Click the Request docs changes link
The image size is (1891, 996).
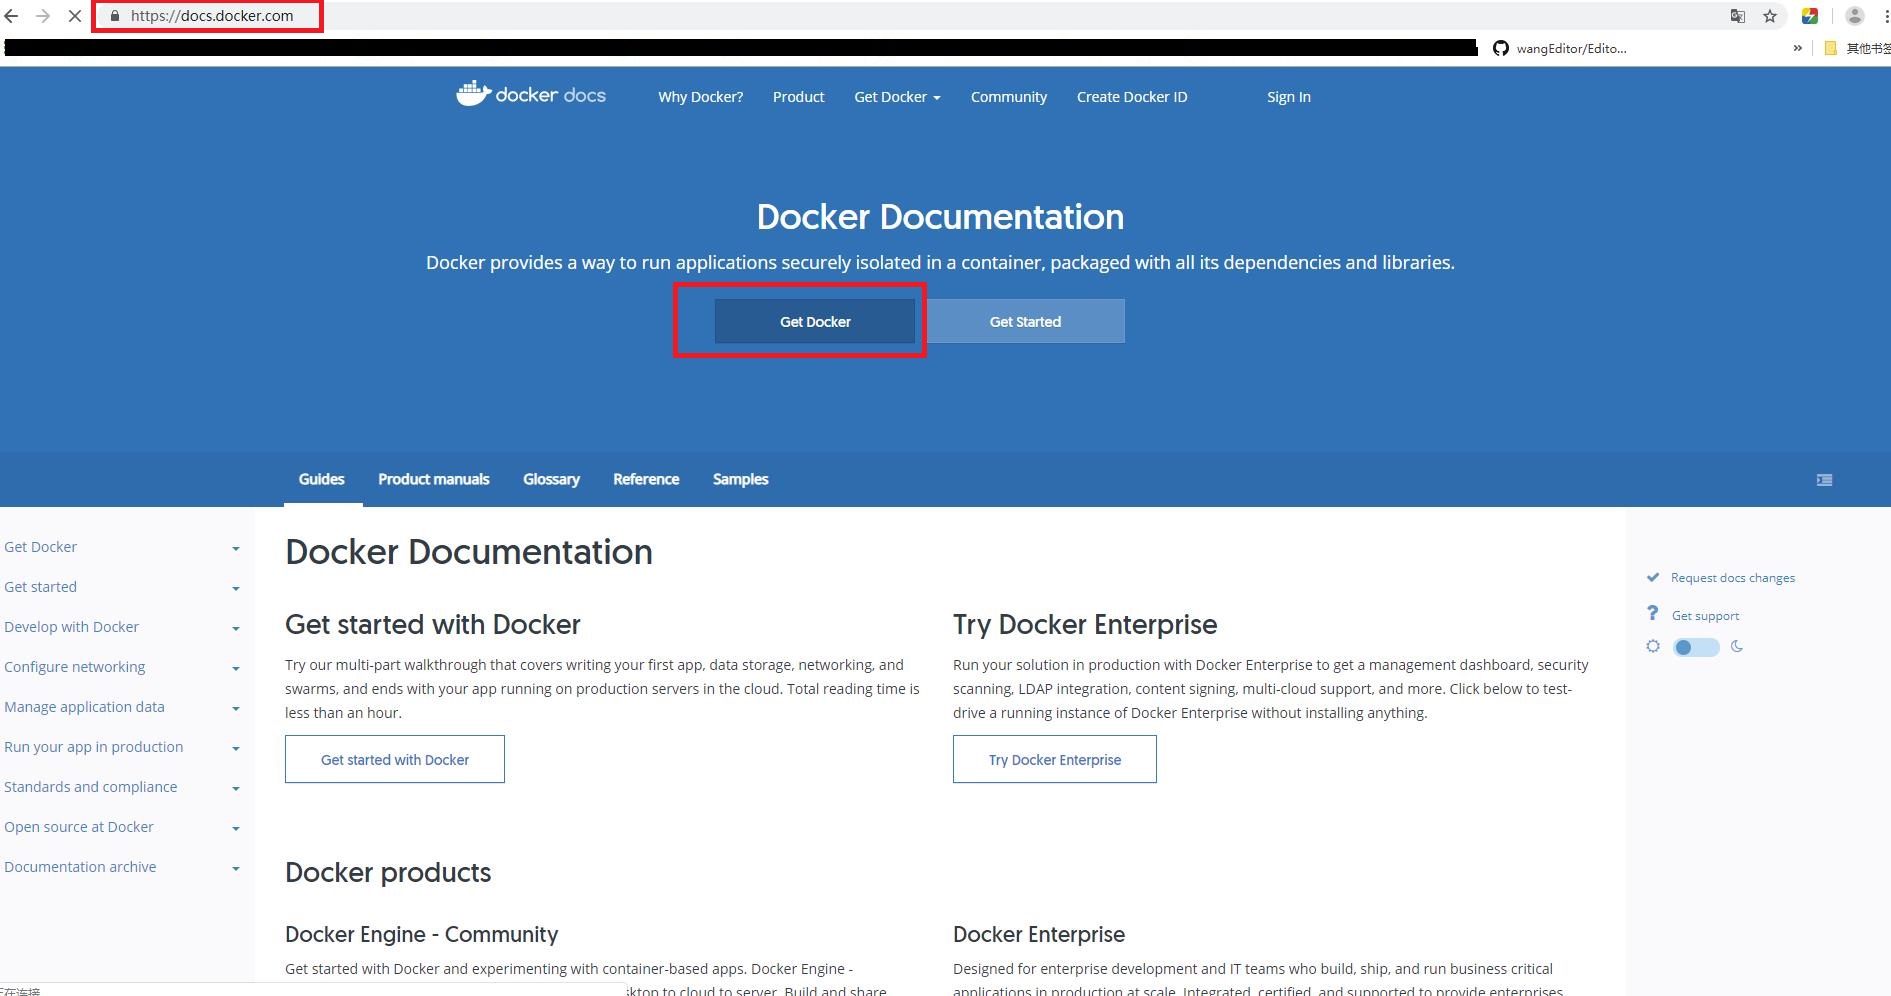point(1733,578)
